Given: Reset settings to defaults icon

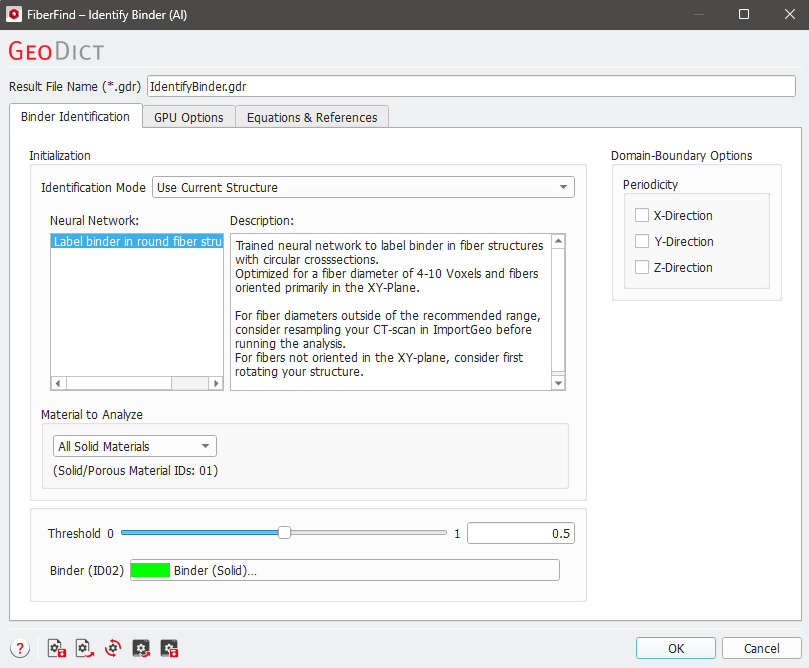Looking at the screenshot, I should [113, 648].
